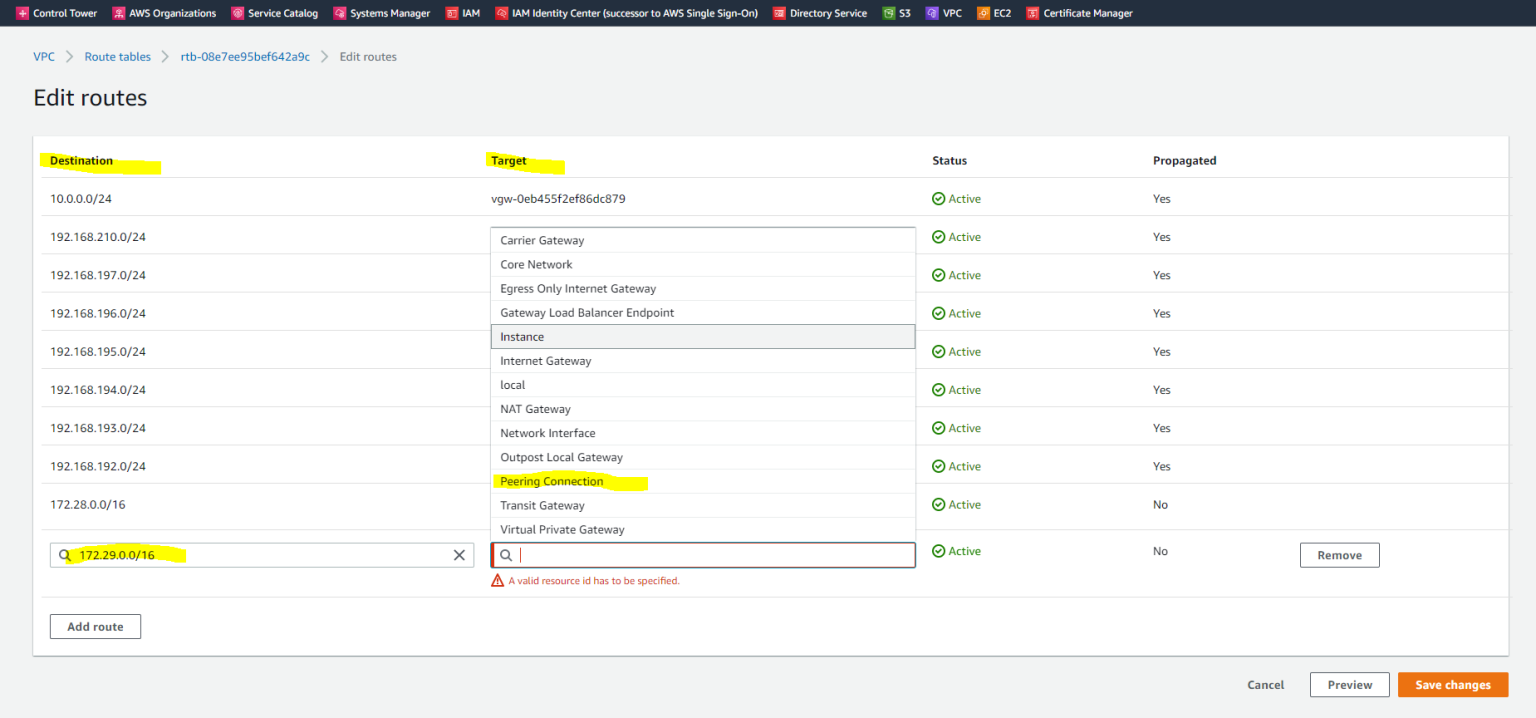
Task: Open the Route tables breadcrumb link
Action: click(117, 57)
